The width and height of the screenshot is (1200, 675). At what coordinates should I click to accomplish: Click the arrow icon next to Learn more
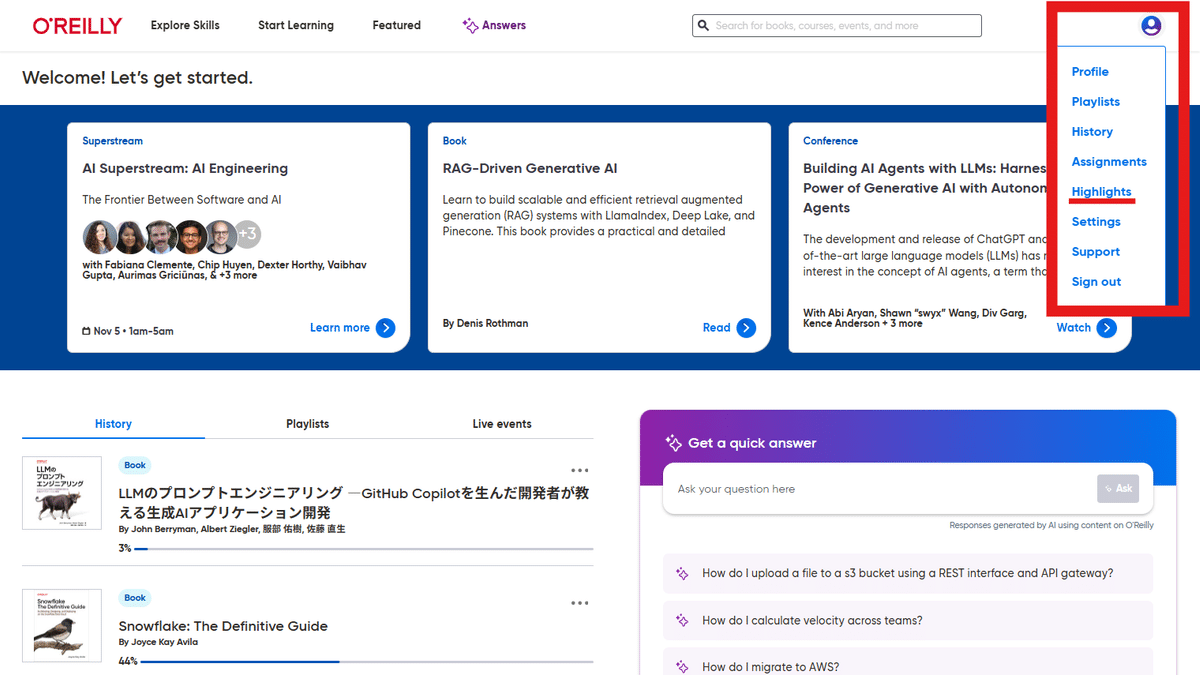pyautogui.click(x=388, y=327)
